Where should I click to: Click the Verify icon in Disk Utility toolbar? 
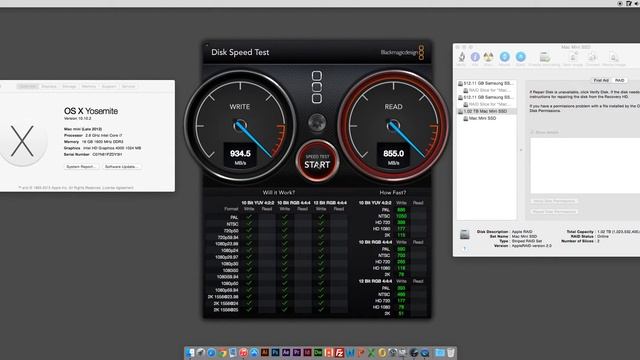[x=462, y=59]
